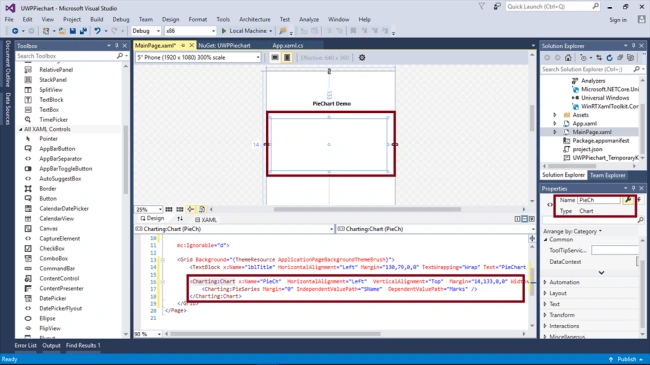Open the 5" Phone device dropdown
Viewport: 650px width, 365px height.
click(198, 58)
